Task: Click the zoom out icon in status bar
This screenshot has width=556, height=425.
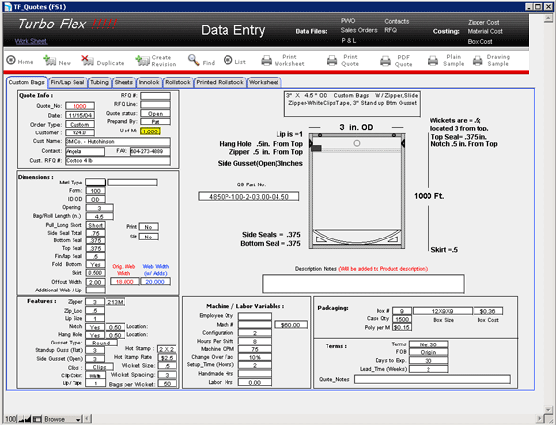Action: (x=21, y=419)
